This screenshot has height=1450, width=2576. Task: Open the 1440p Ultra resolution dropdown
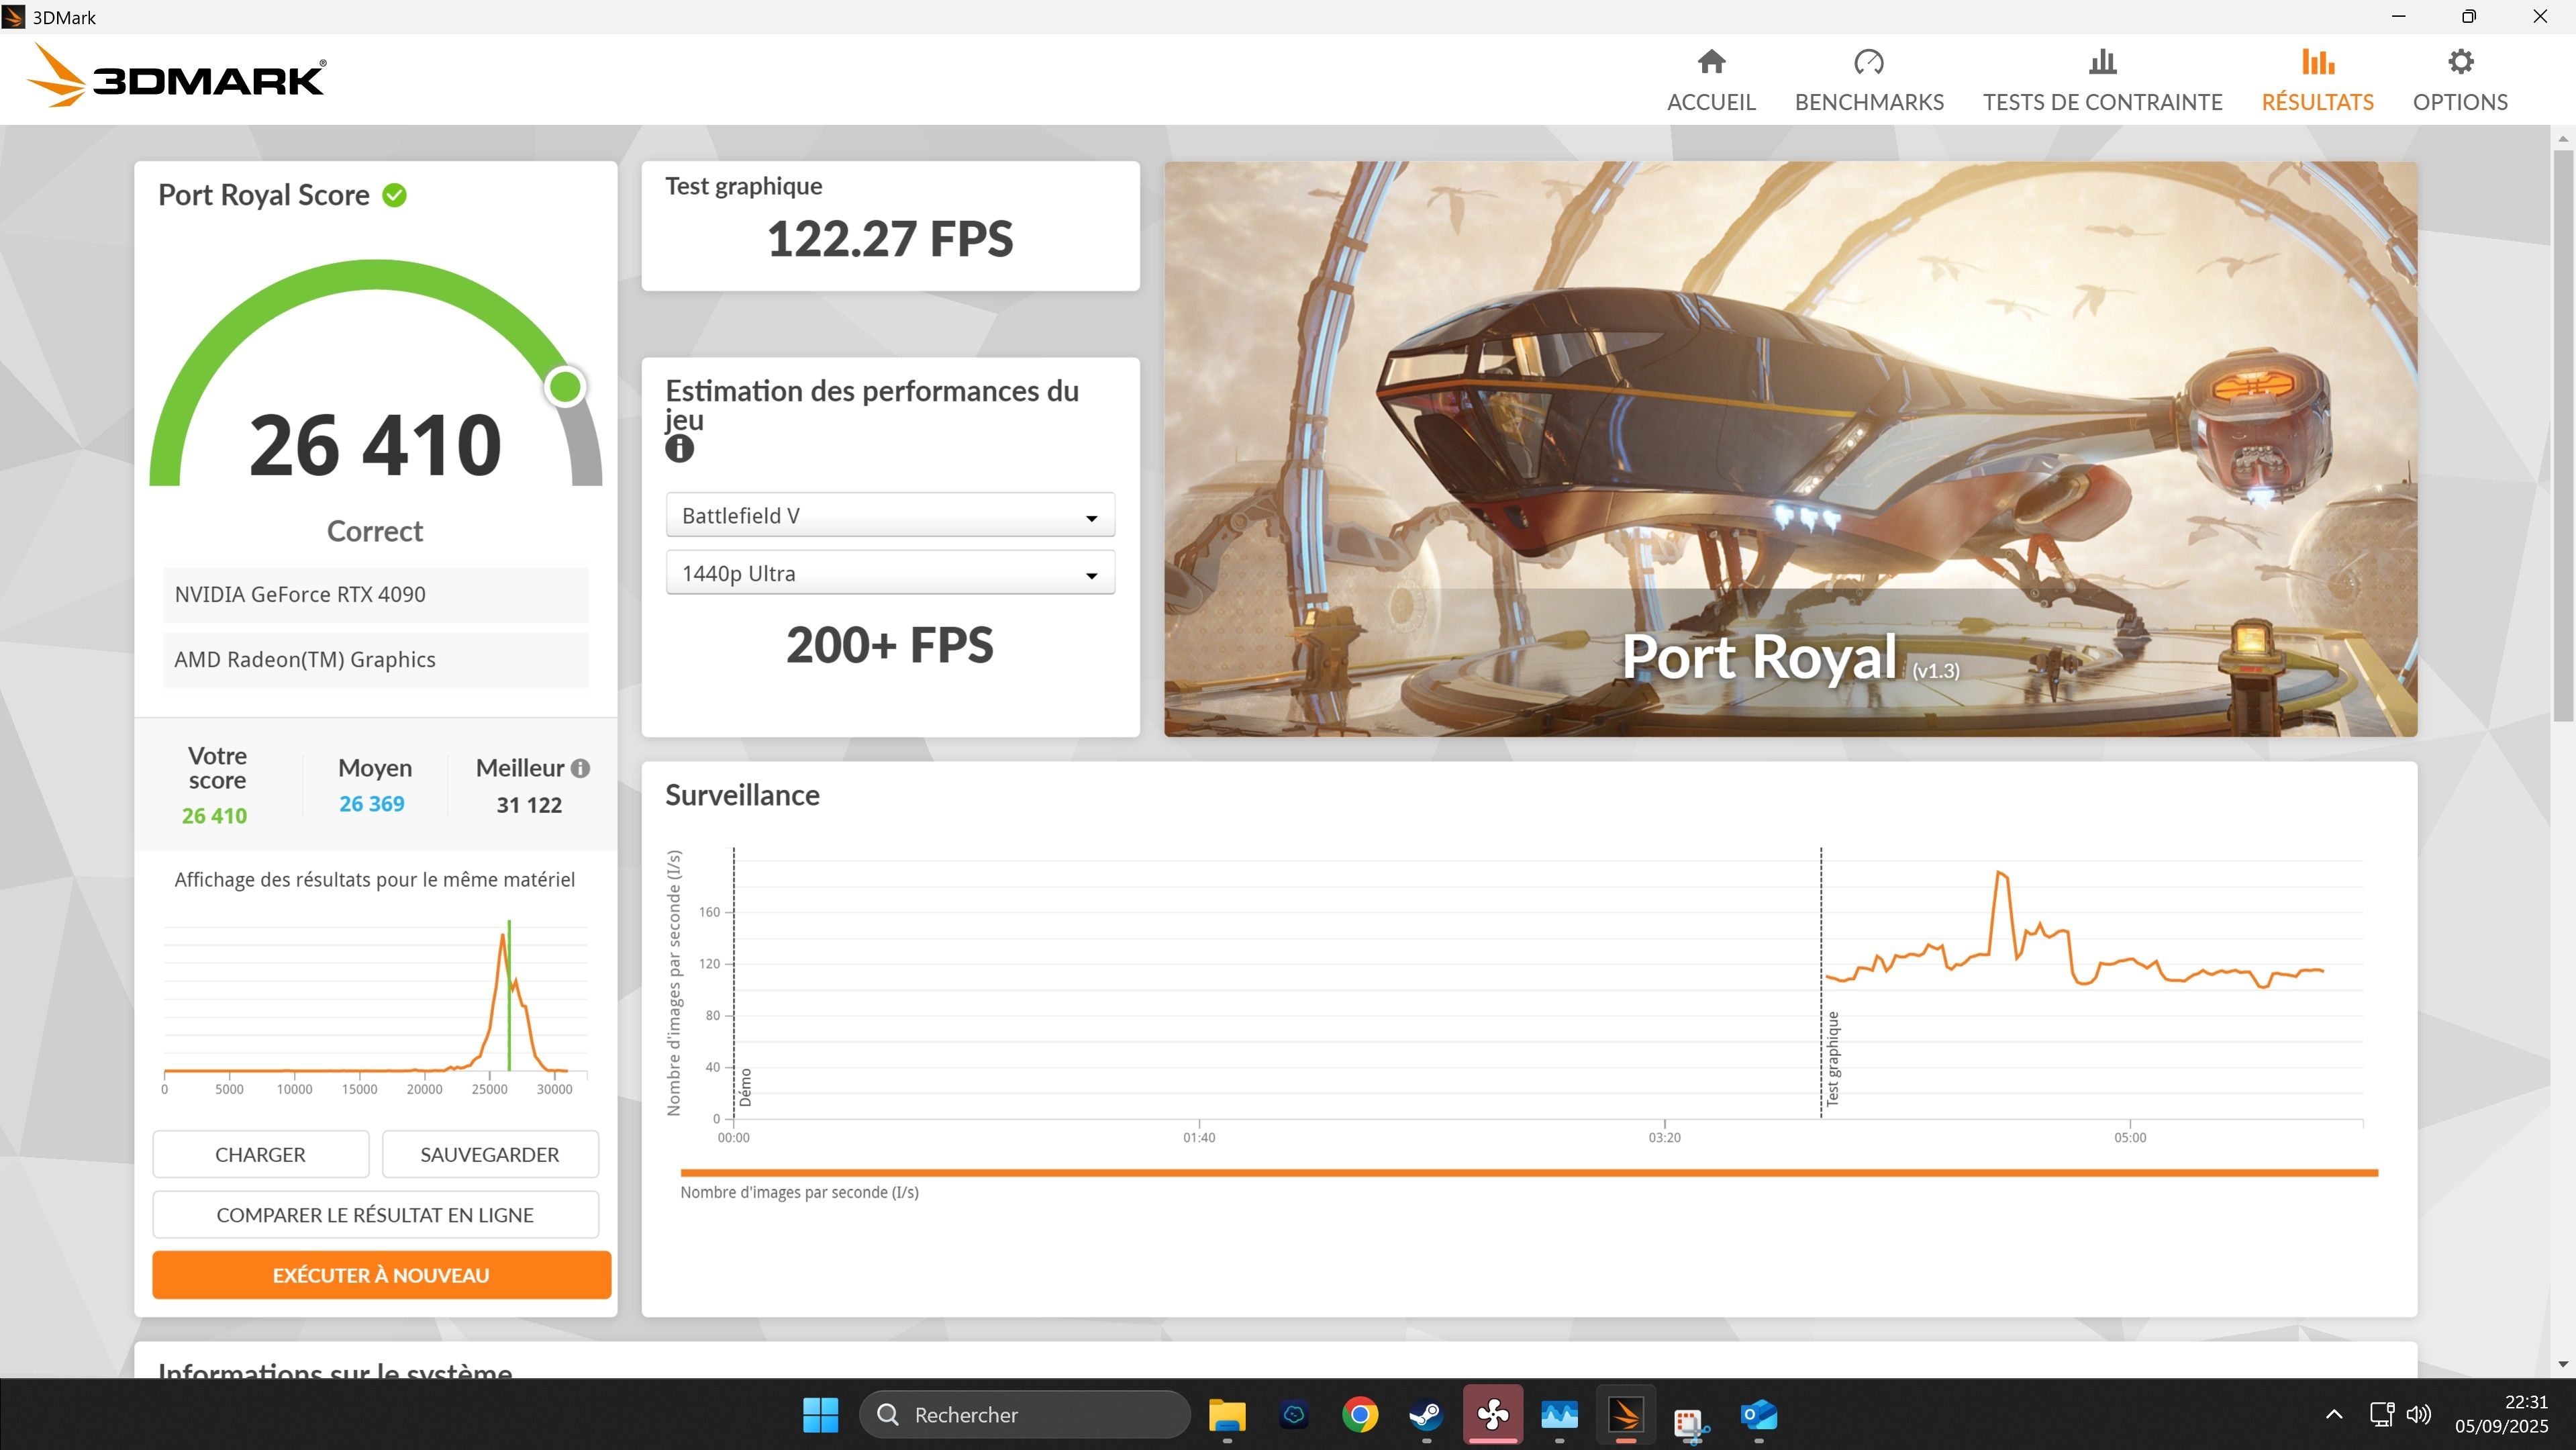click(x=890, y=573)
